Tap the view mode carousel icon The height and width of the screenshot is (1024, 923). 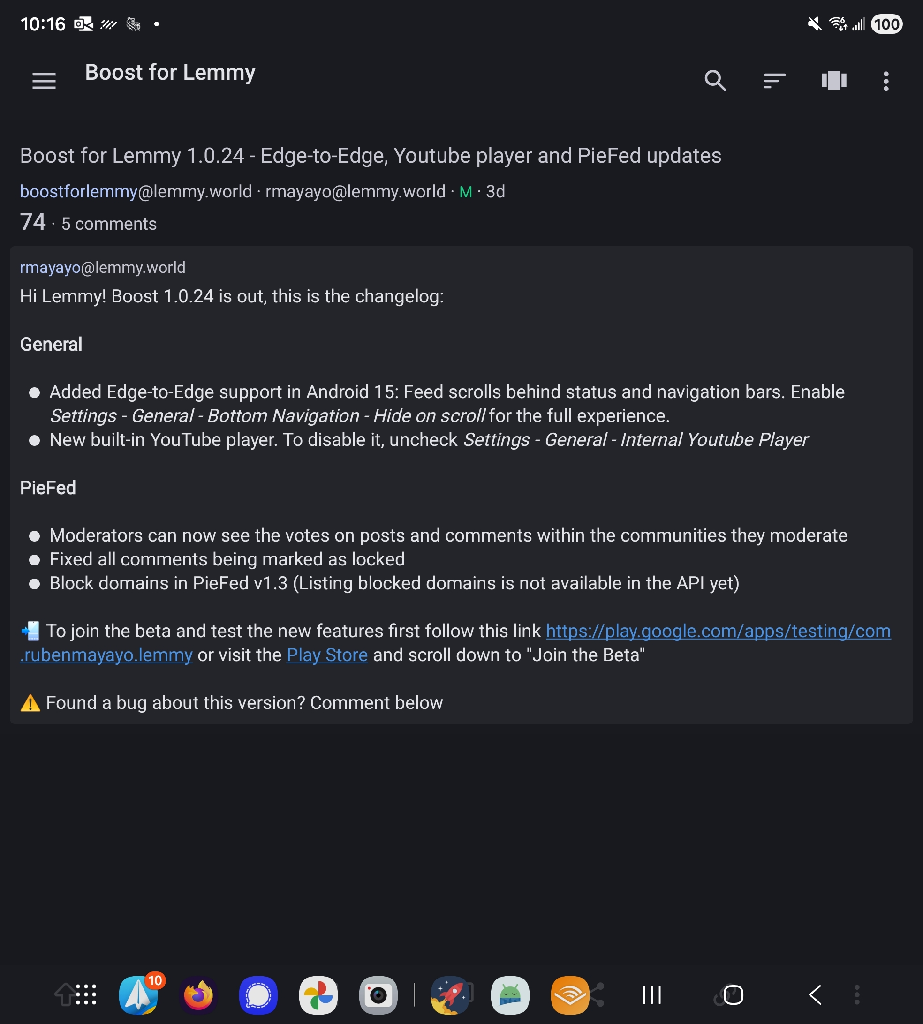(x=834, y=81)
